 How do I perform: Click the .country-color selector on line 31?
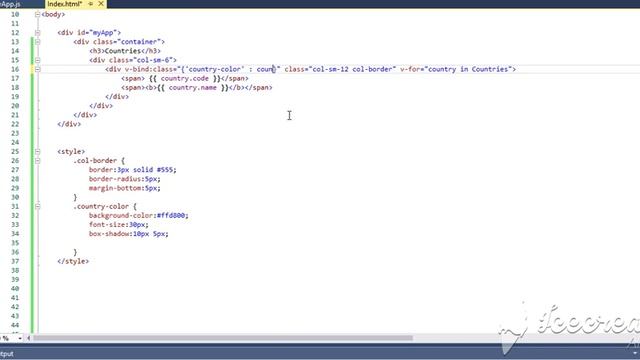[x=101, y=207]
